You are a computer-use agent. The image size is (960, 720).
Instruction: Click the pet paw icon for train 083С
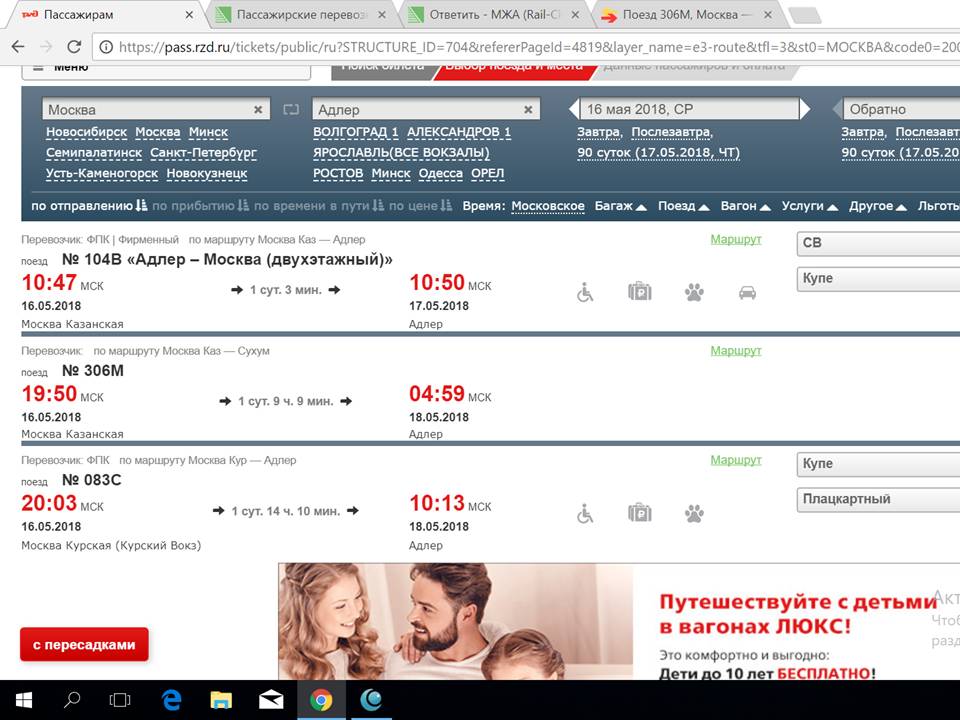coord(694,514)
